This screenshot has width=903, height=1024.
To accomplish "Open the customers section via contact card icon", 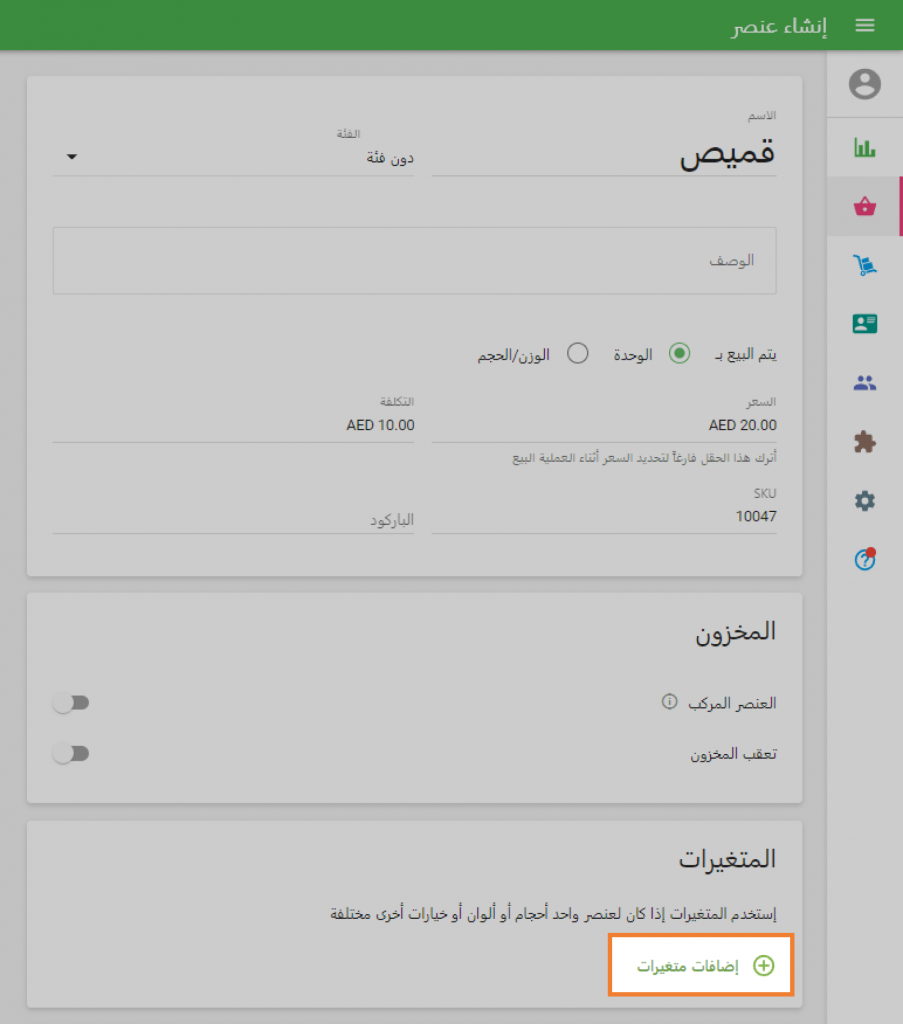I will [x=865, y=323].
